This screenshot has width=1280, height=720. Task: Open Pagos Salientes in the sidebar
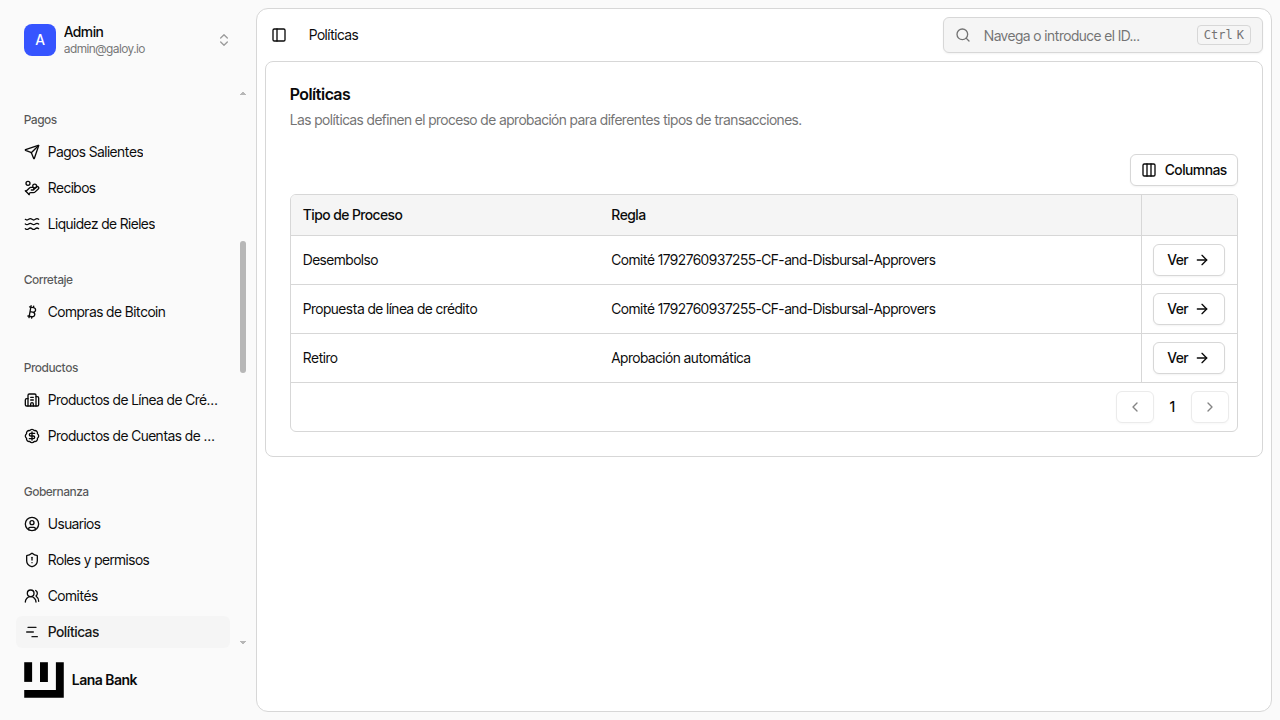tap(123, 152)
